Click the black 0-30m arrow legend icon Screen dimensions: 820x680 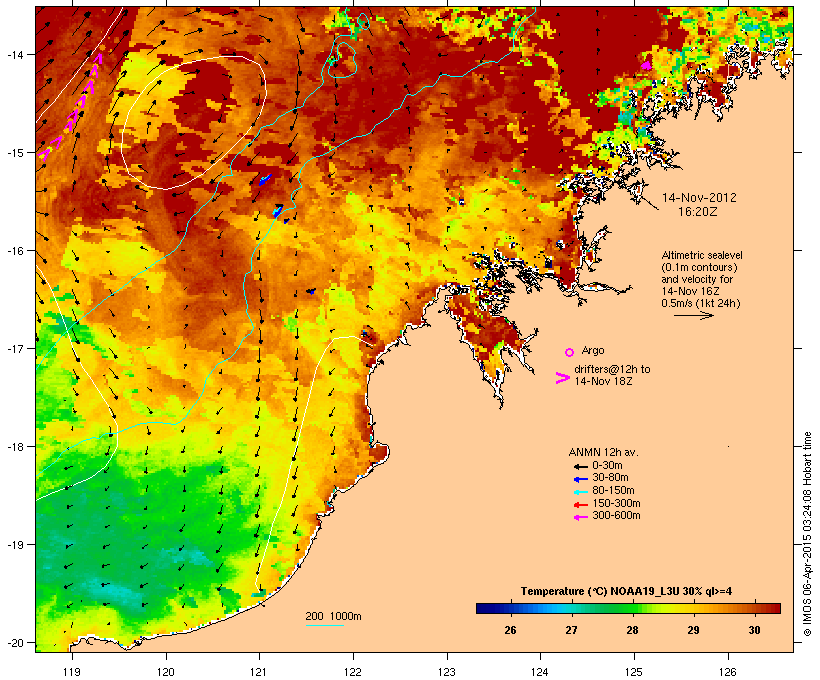pyautogui.click(x=580, y=467)
